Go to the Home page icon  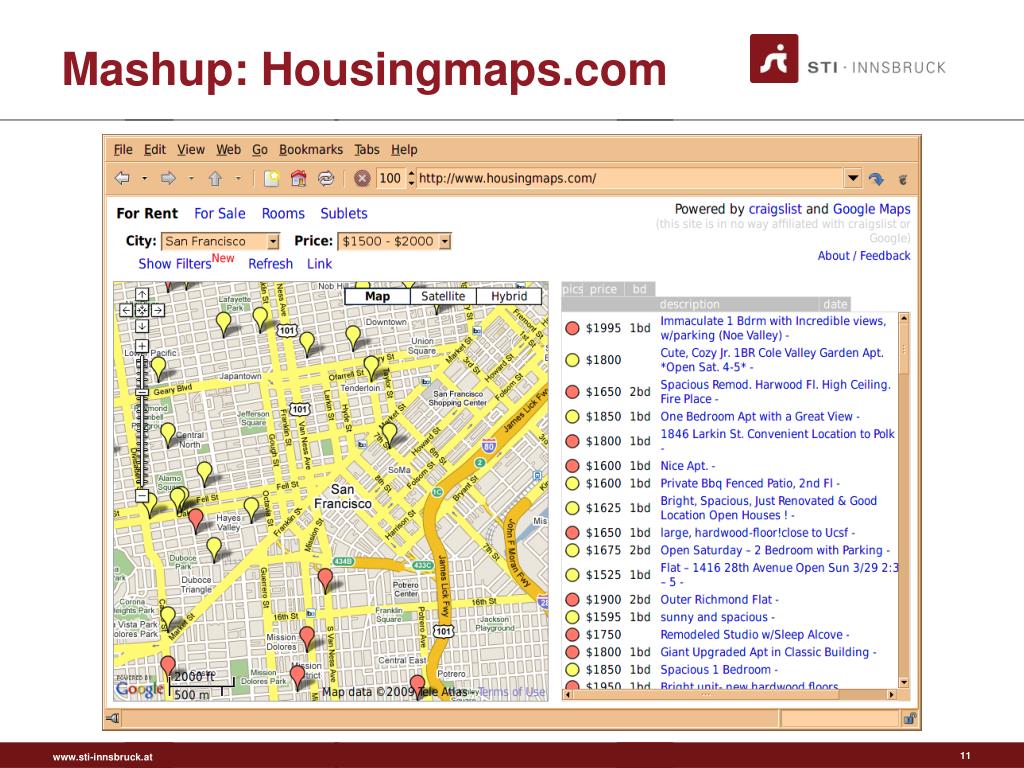(298, 178)
